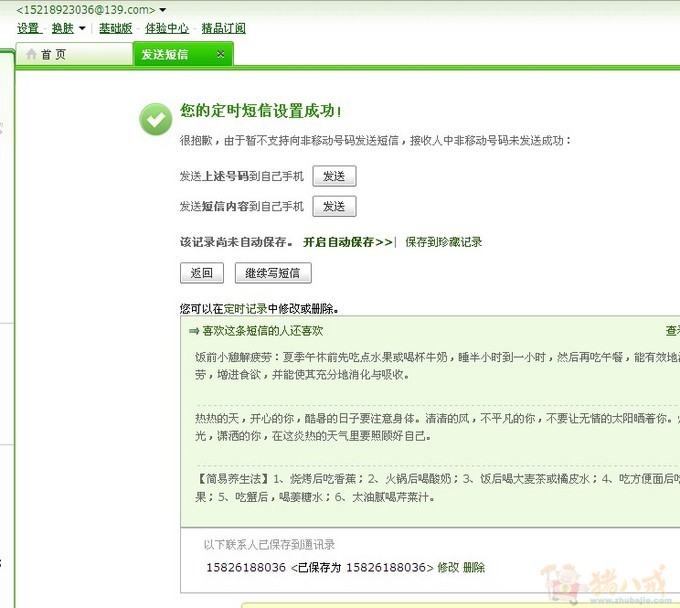The image size is (680, 608).
Task: Open 精品订阅 subscription link
Action: click(223, 28)
